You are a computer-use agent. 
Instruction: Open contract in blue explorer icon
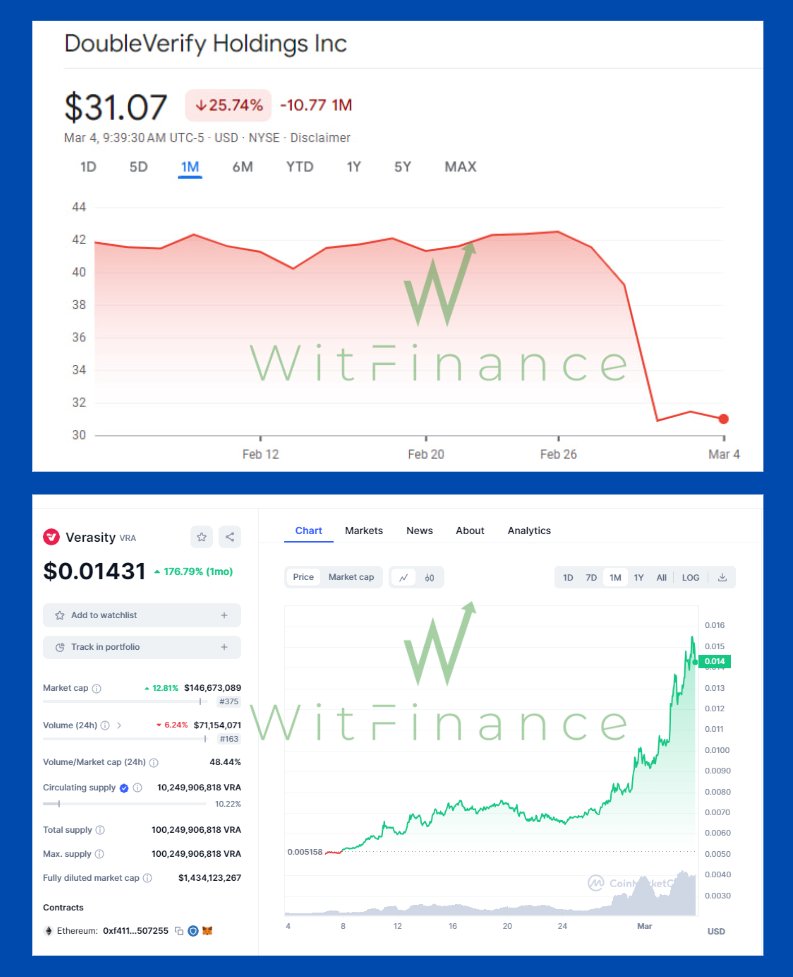click(x=193, y=931)
